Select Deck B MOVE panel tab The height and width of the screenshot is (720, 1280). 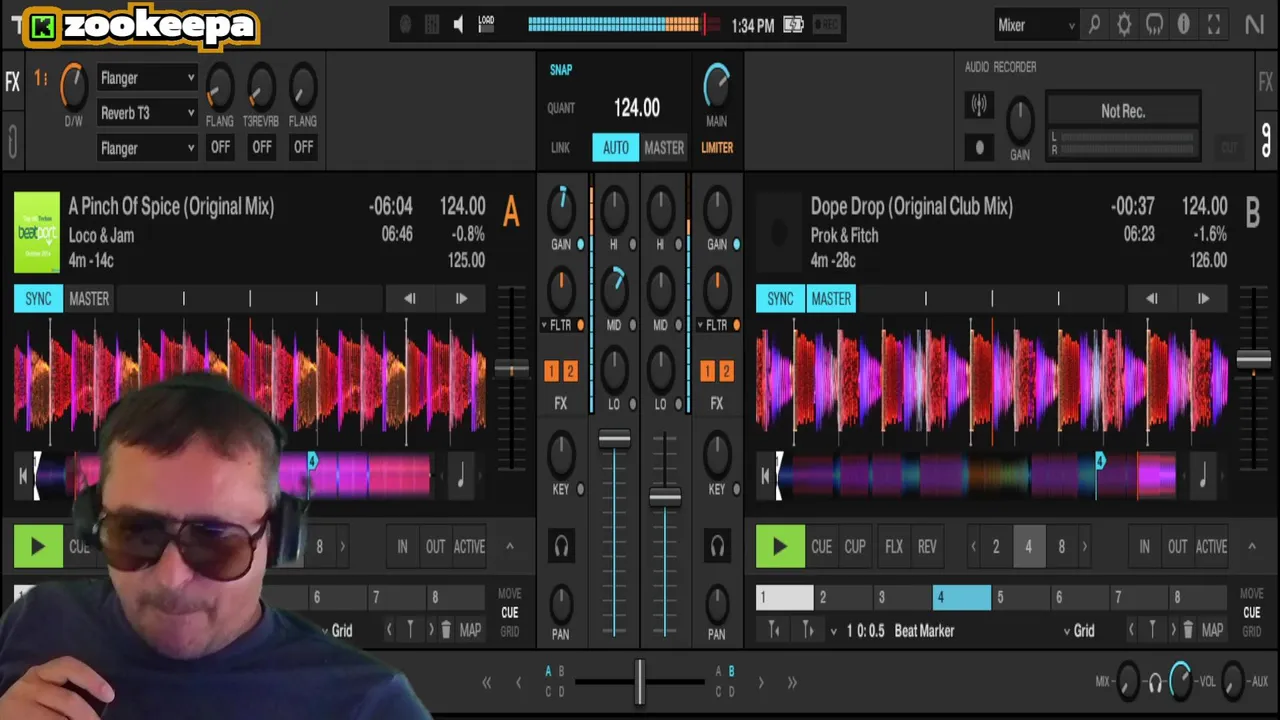point(1251,594)
